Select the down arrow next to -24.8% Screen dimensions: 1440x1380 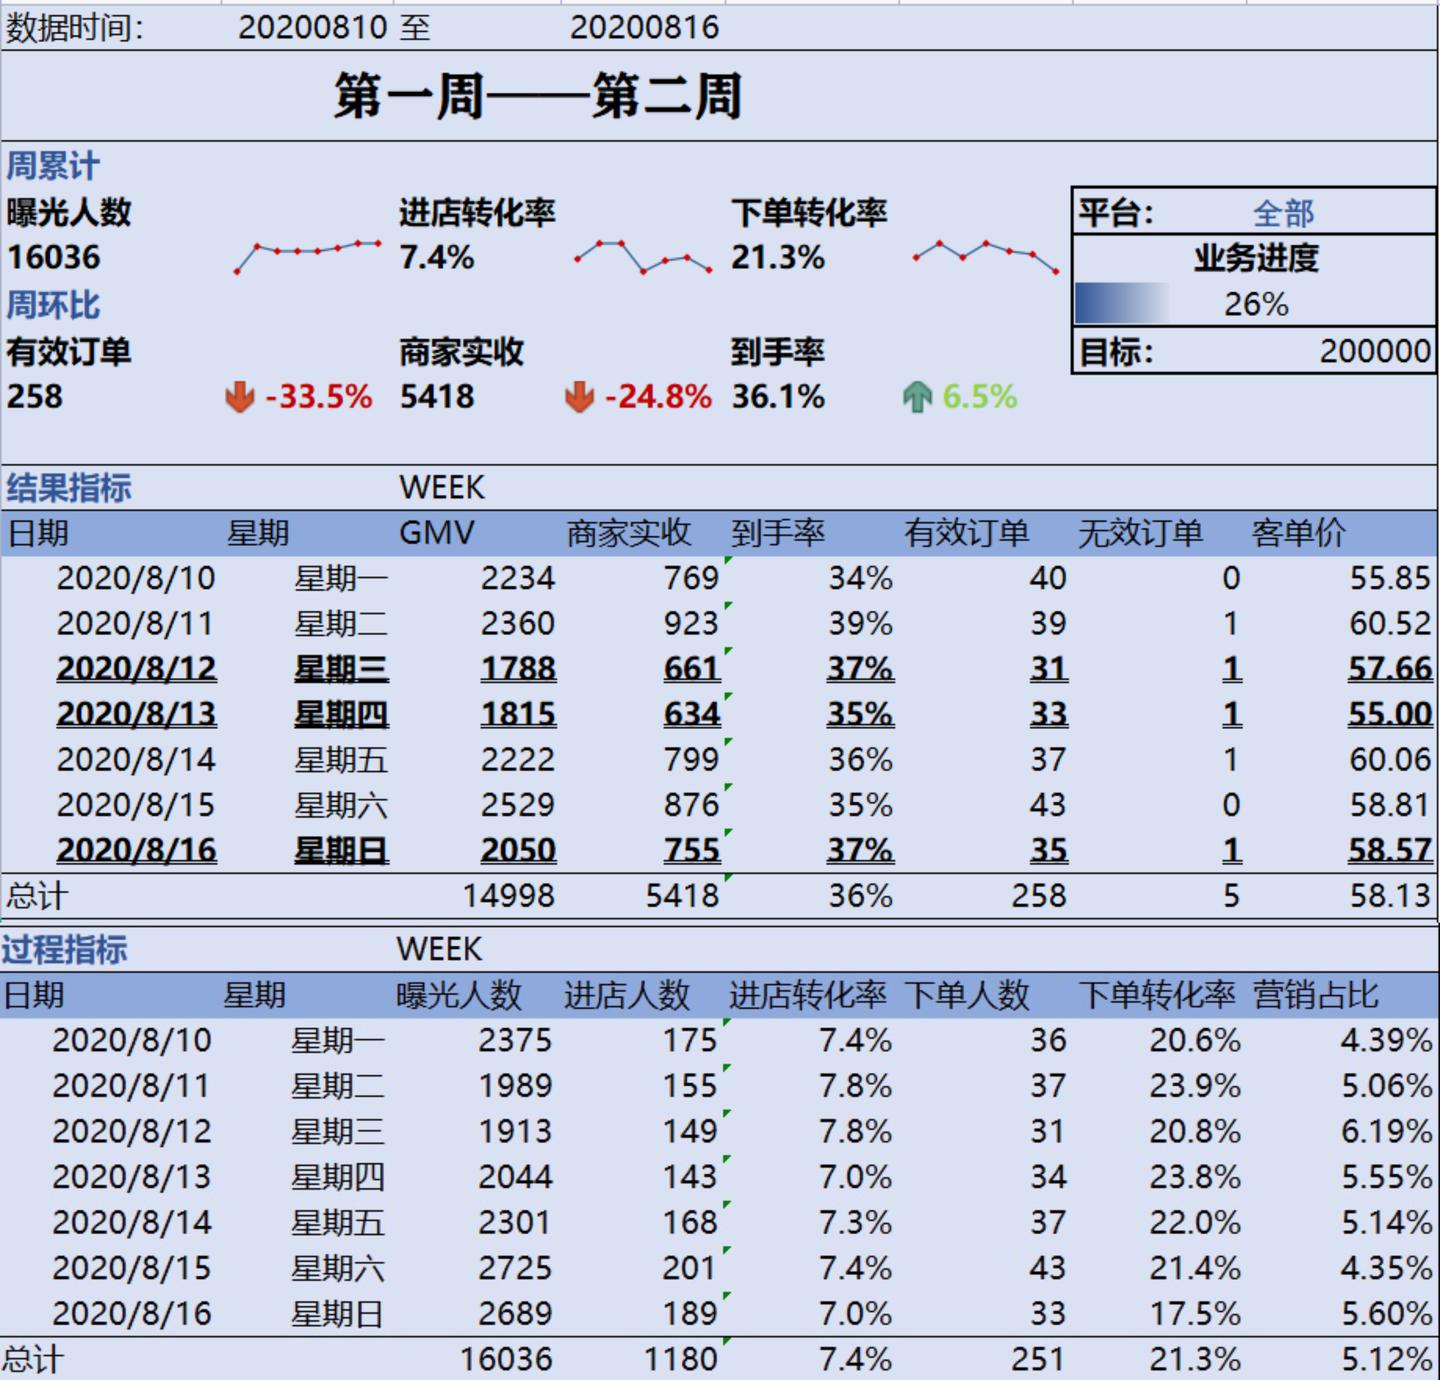click(x=580, y=397)
